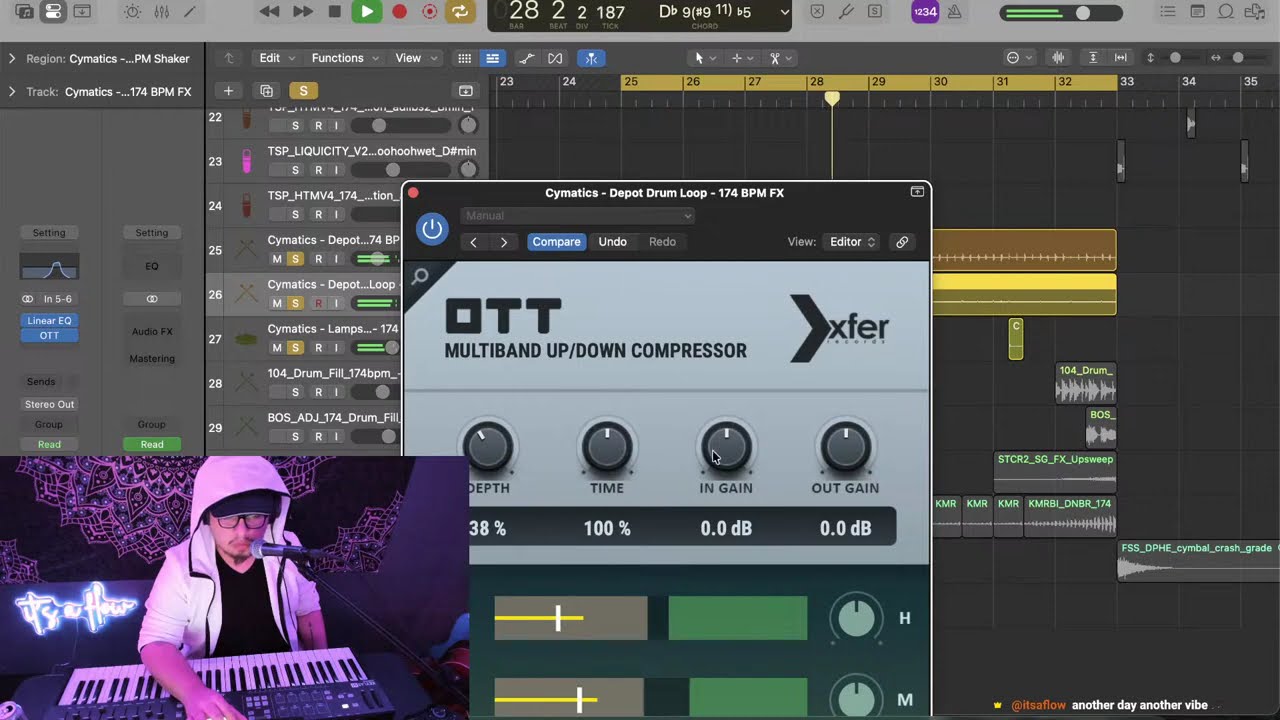
Task: Go to next plugin preset arrow
Action: 504,242
